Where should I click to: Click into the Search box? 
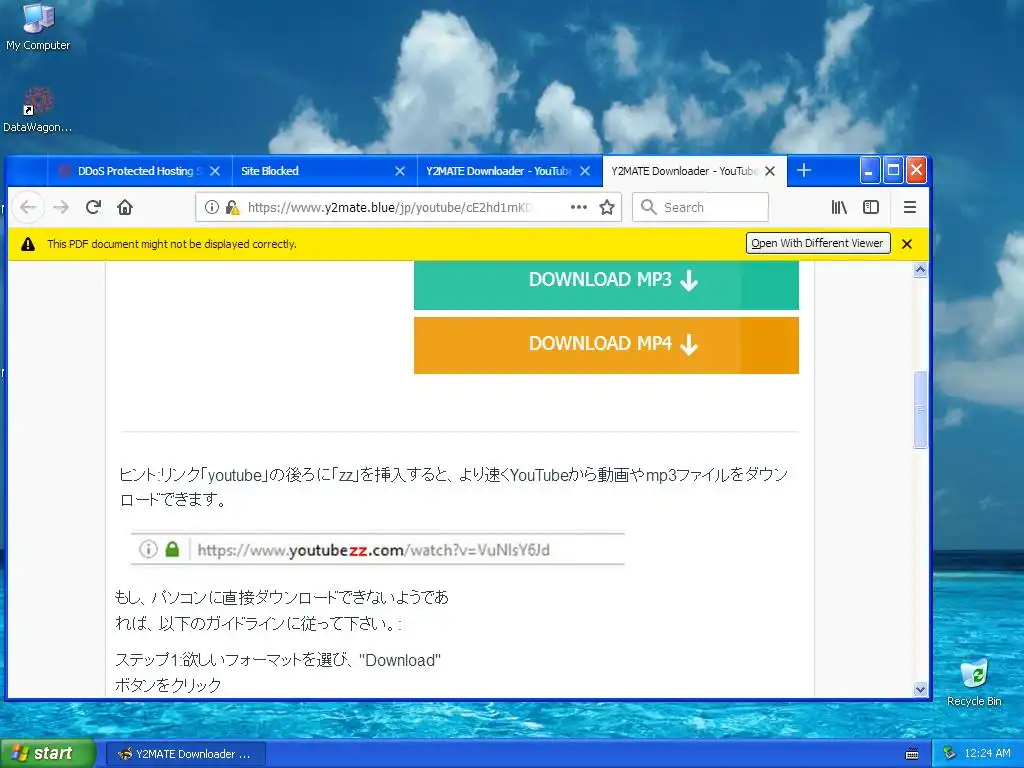(x=701, y=208)
